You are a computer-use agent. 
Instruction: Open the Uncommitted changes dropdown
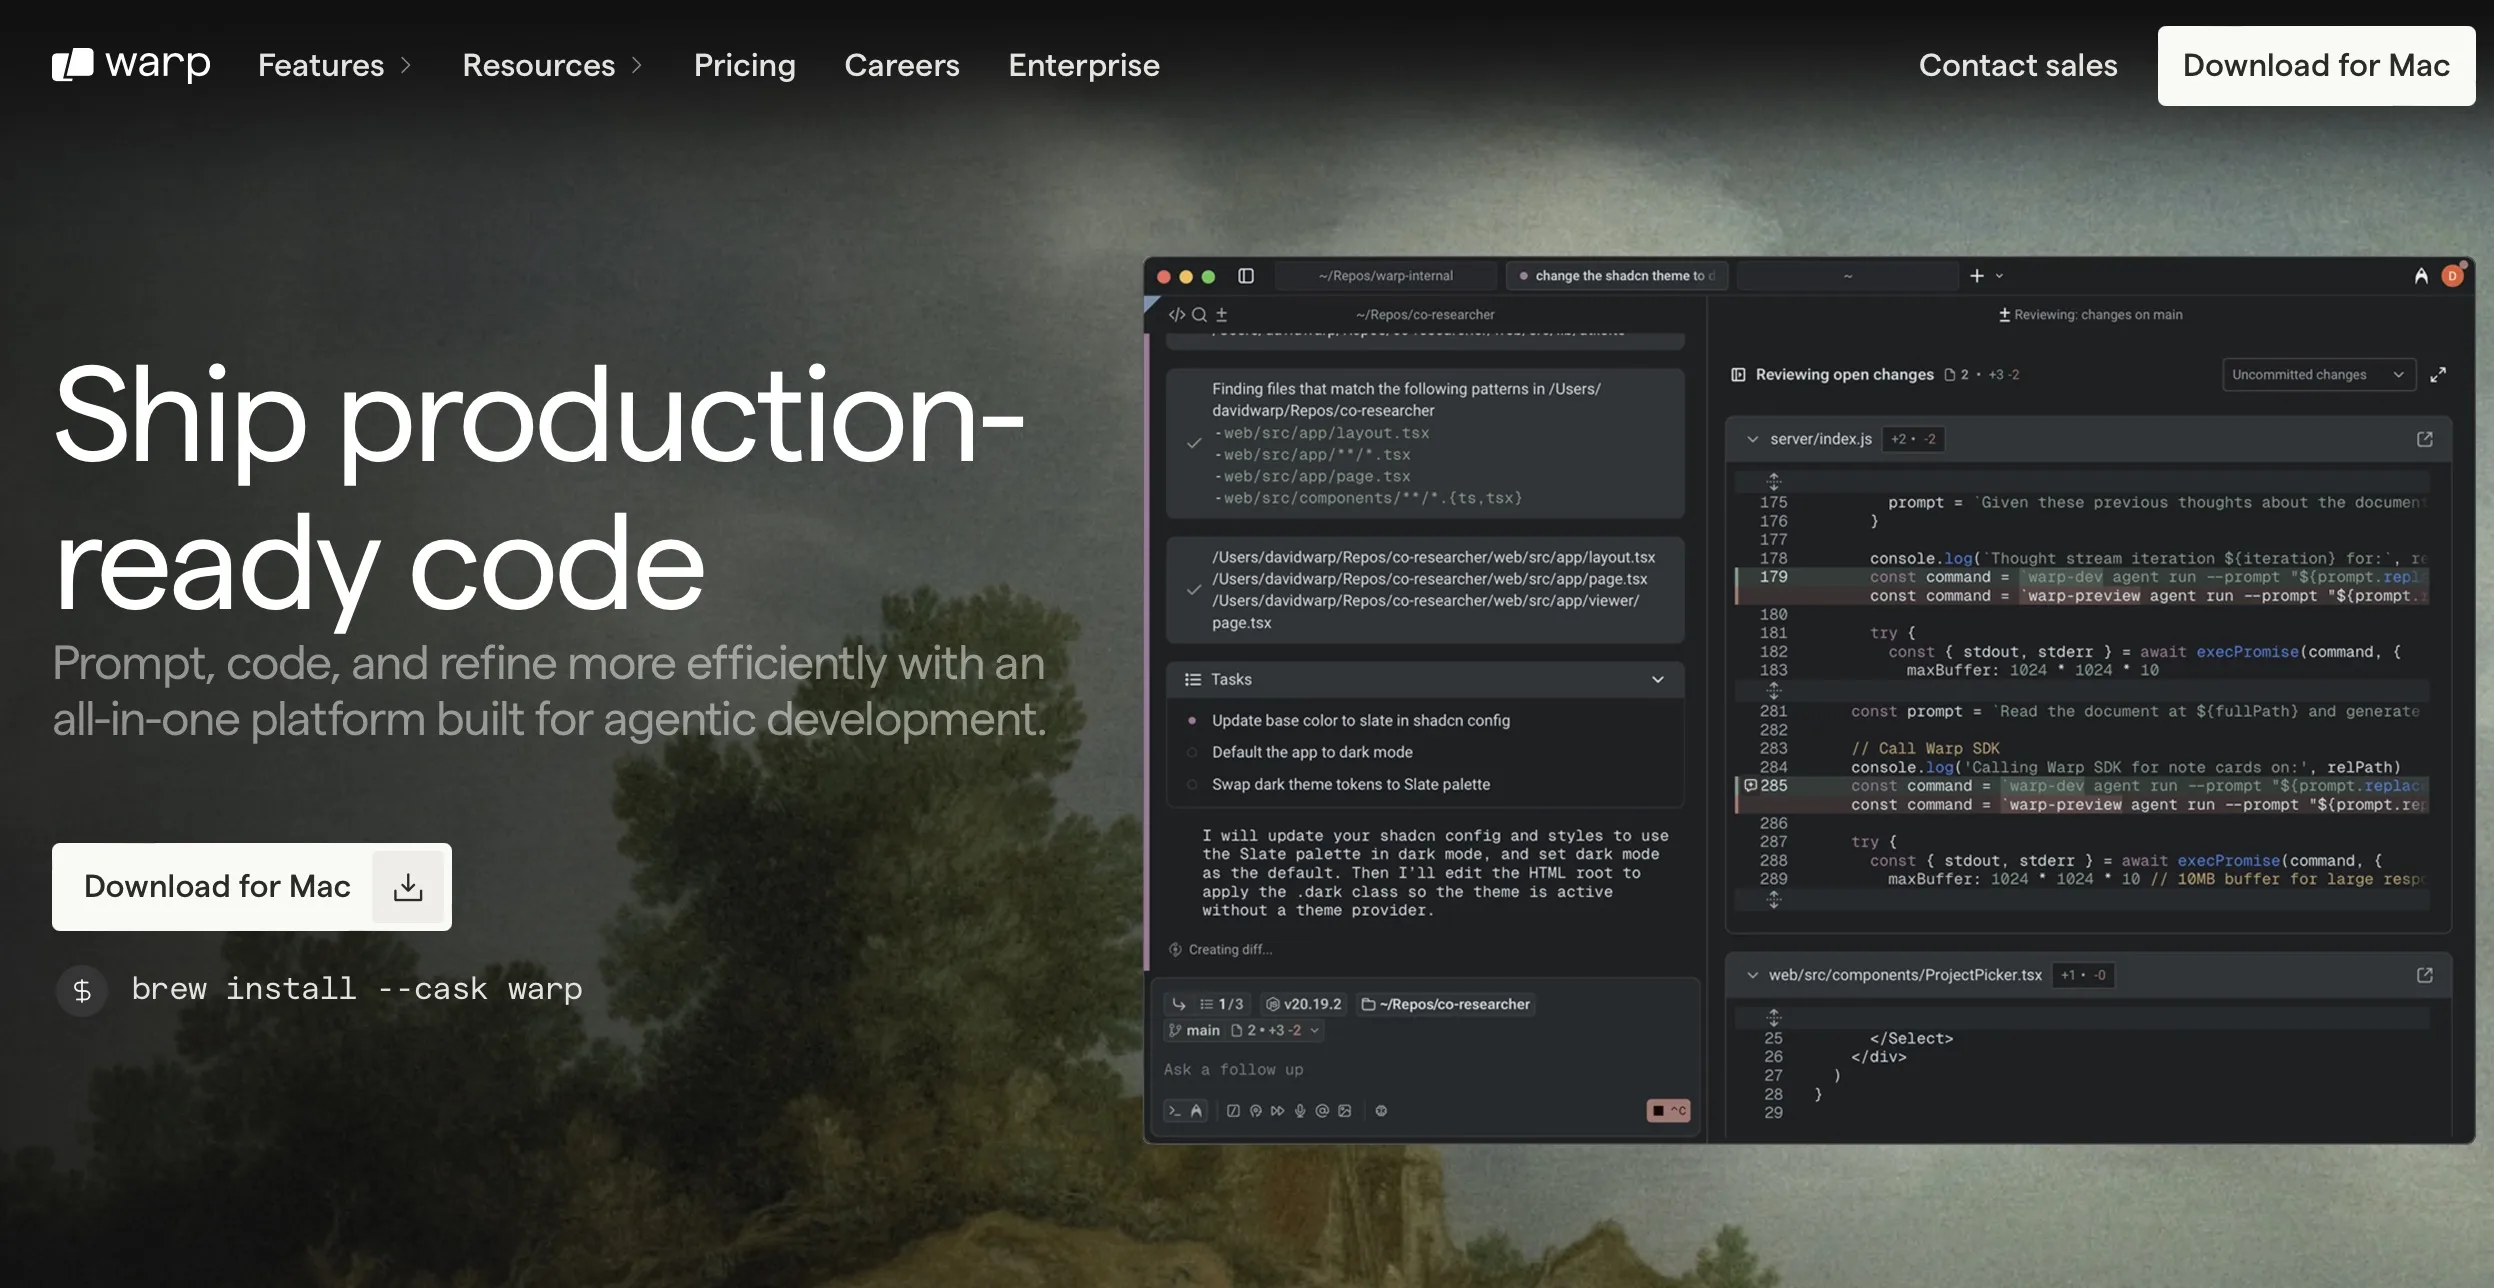pos(2318,375)
